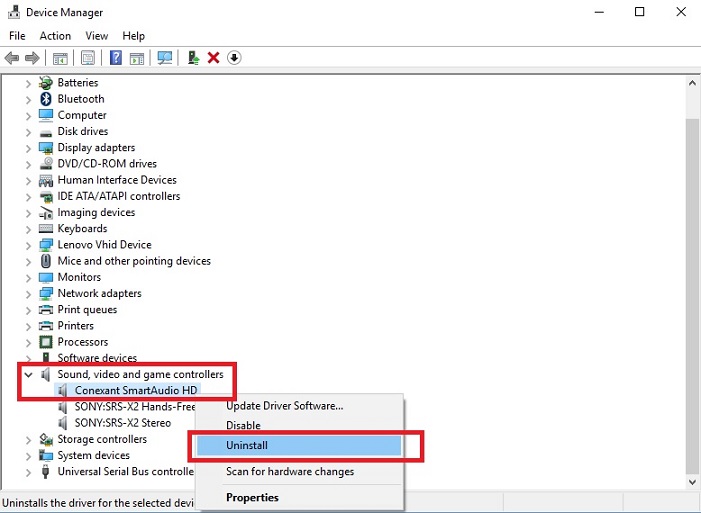The height and width of the screenshot is (513, 701).
Task: Click the action pane toolbar icon
Action: coord(137,58)
